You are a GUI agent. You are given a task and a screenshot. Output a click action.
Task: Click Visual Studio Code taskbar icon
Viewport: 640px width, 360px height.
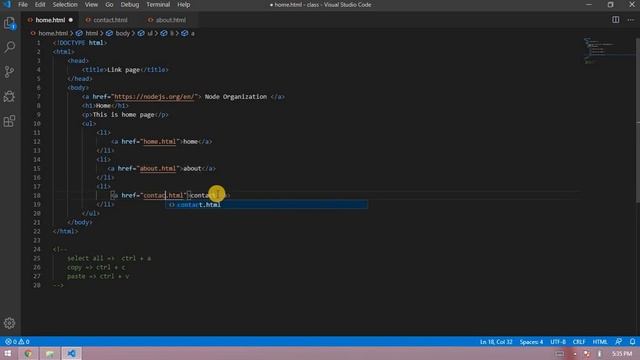(x=71, y=353)
